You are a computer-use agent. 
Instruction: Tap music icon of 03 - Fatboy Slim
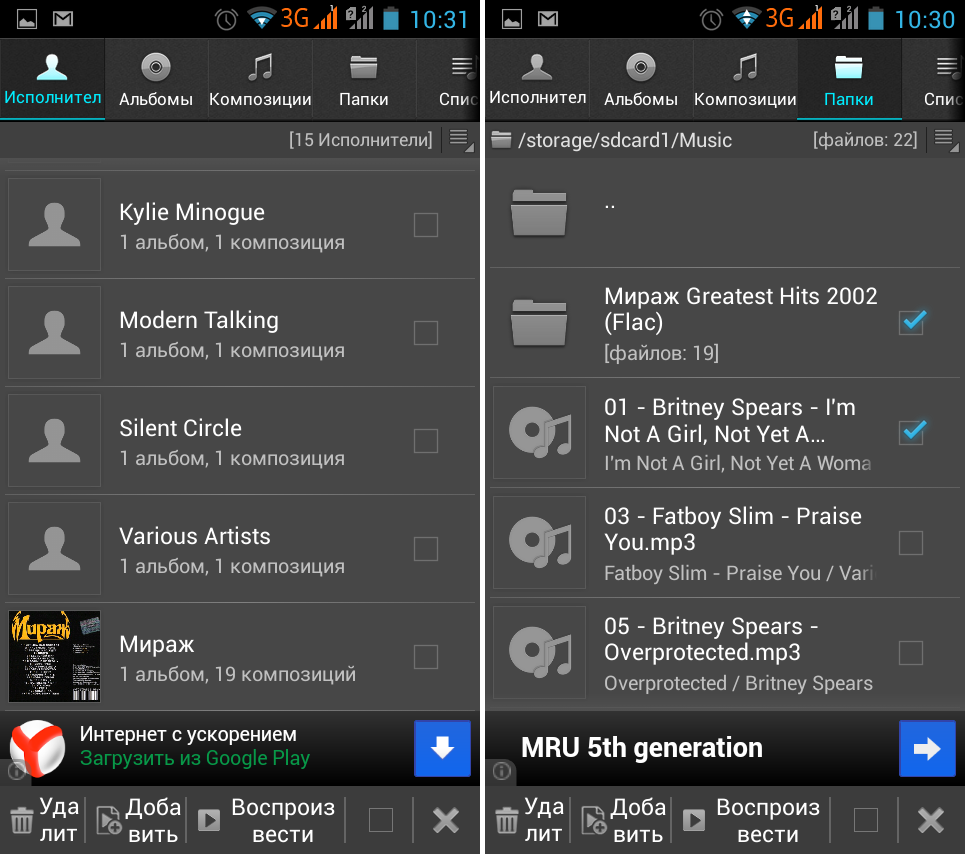pyautogui.click(x=539, y=543)
